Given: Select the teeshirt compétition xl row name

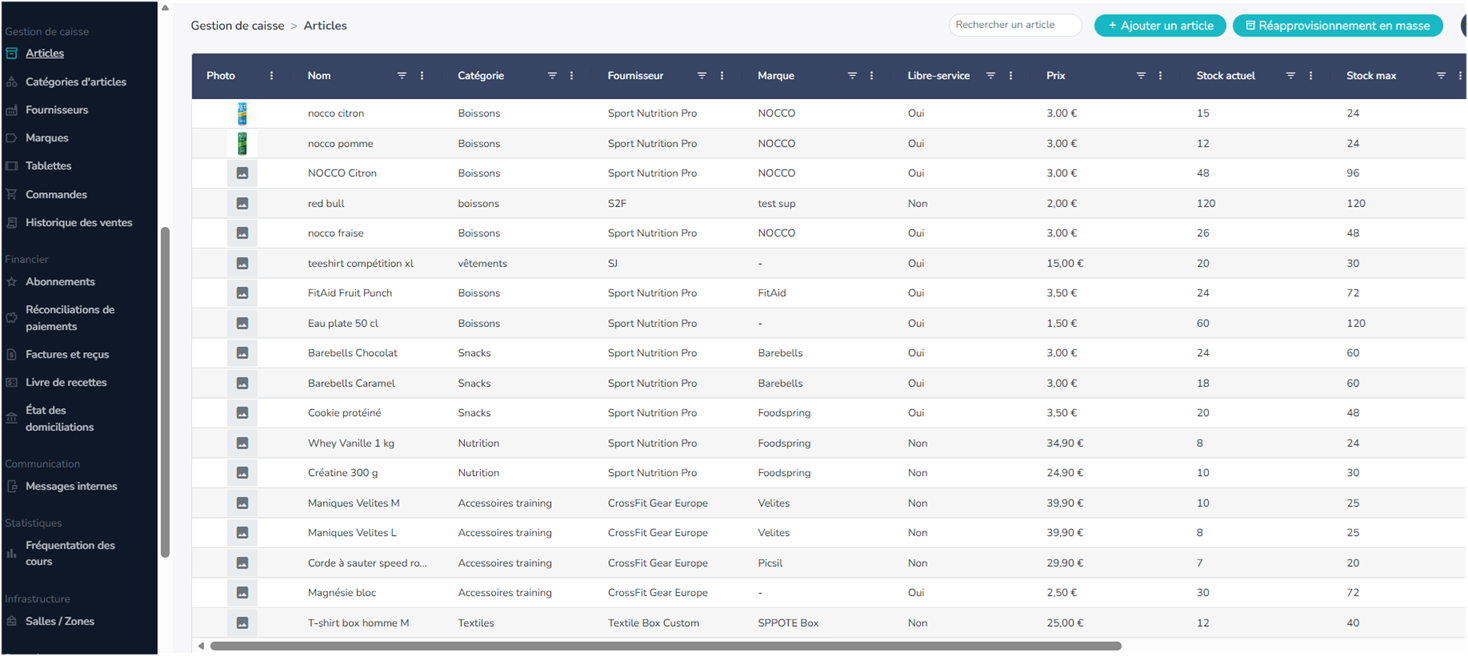Looking at the screenshot, I should point(361,263).
